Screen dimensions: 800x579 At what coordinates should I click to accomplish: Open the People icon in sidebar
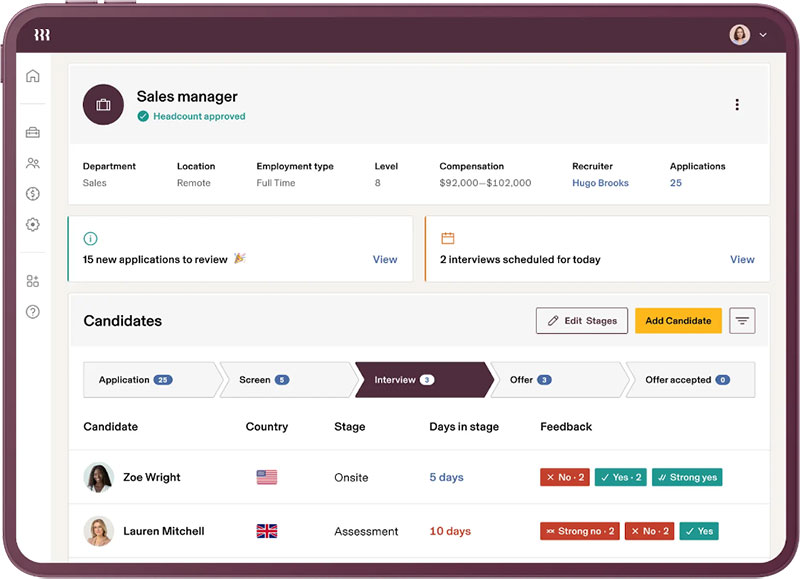33,163
